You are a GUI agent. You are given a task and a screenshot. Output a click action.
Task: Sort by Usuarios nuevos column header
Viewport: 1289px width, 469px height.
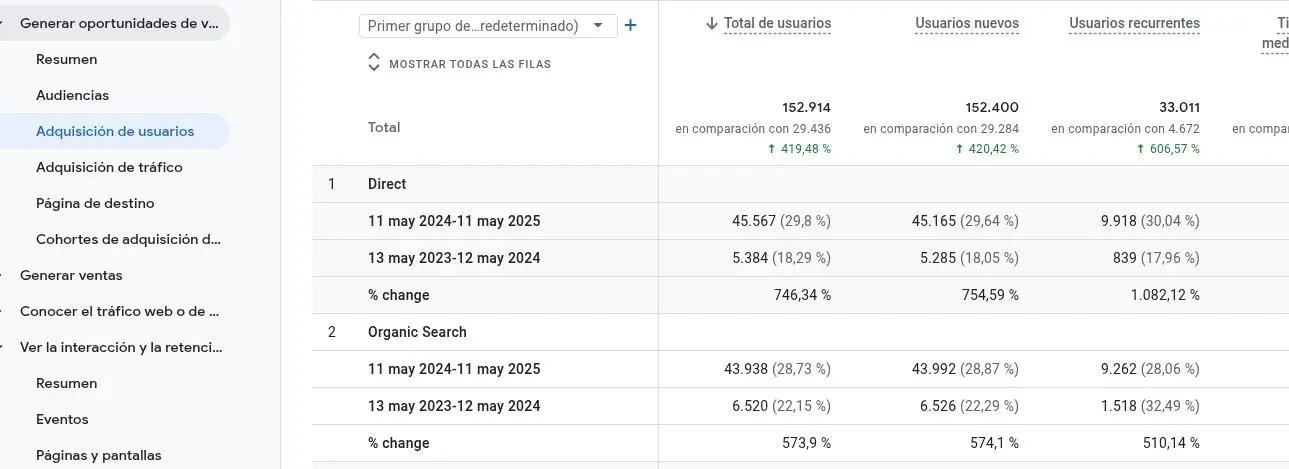click(966, 23)
